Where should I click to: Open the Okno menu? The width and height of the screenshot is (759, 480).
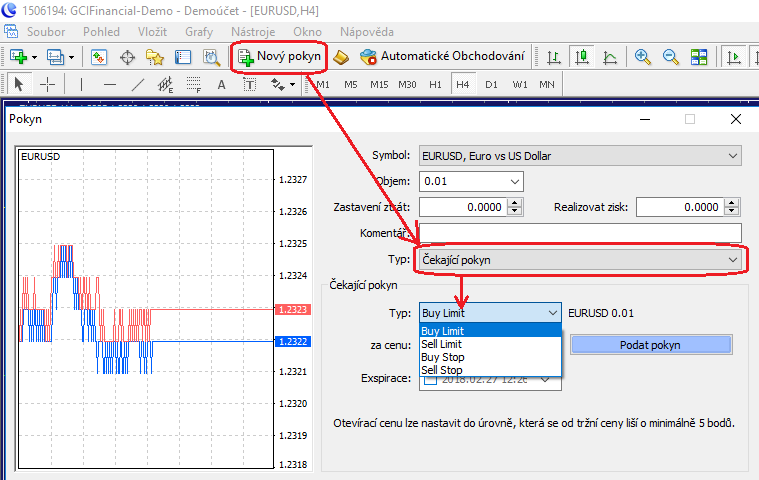(307, 32)
